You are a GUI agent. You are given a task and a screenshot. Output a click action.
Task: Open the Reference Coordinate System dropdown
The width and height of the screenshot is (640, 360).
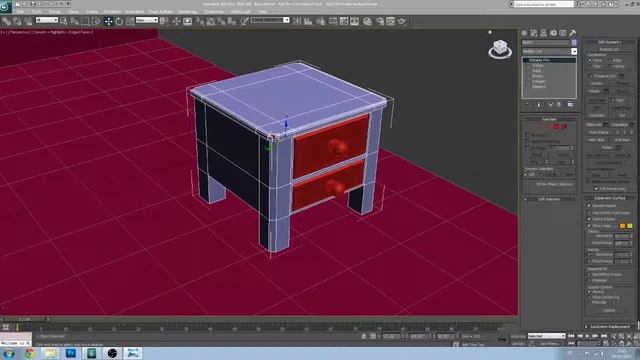pos(147,20)
